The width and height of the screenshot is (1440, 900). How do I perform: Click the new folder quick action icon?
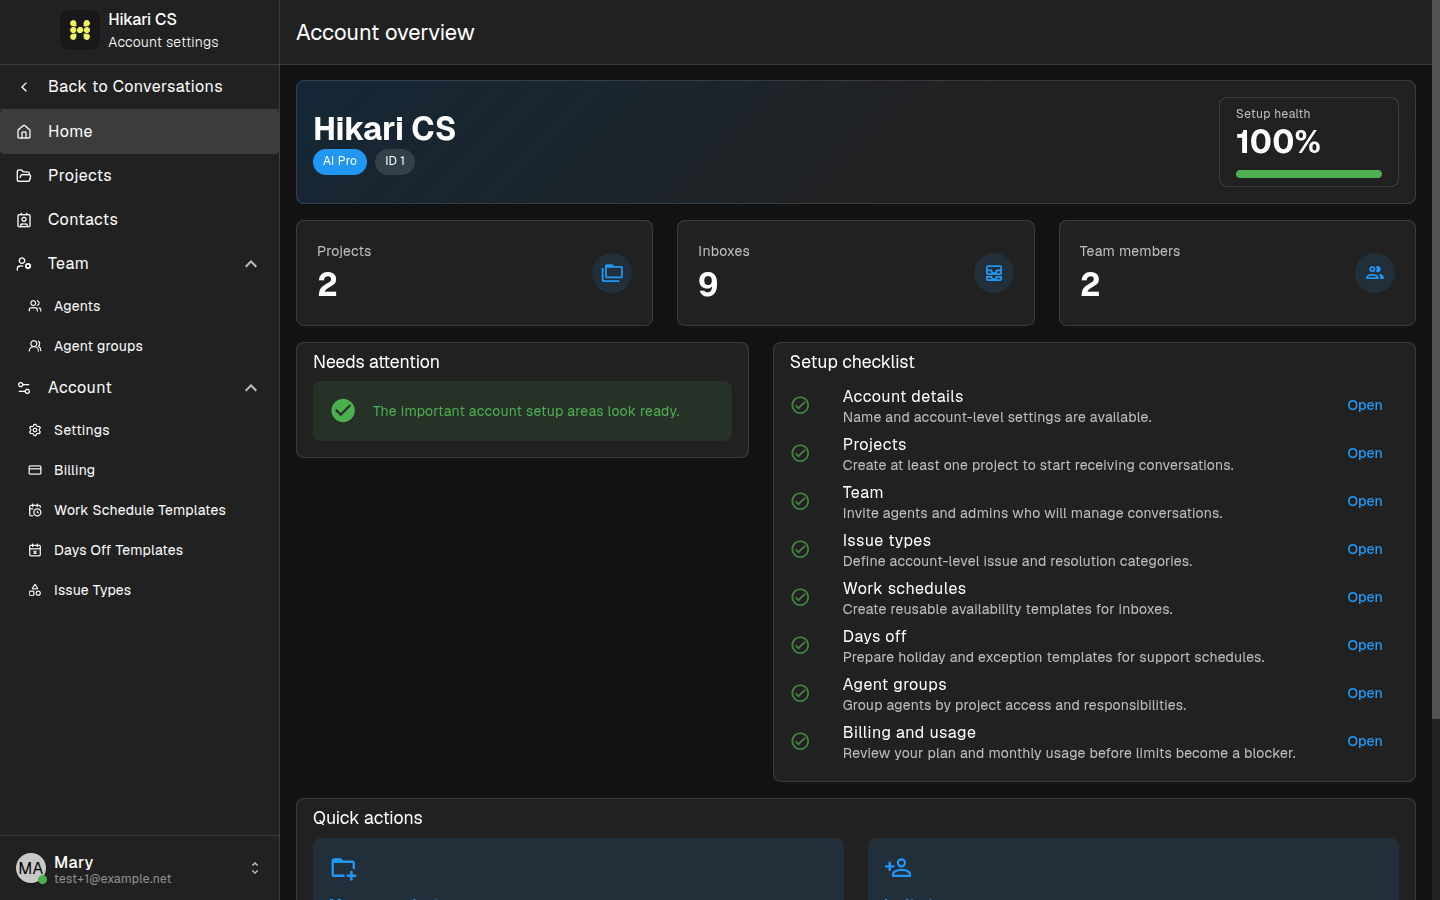(344, 868)
